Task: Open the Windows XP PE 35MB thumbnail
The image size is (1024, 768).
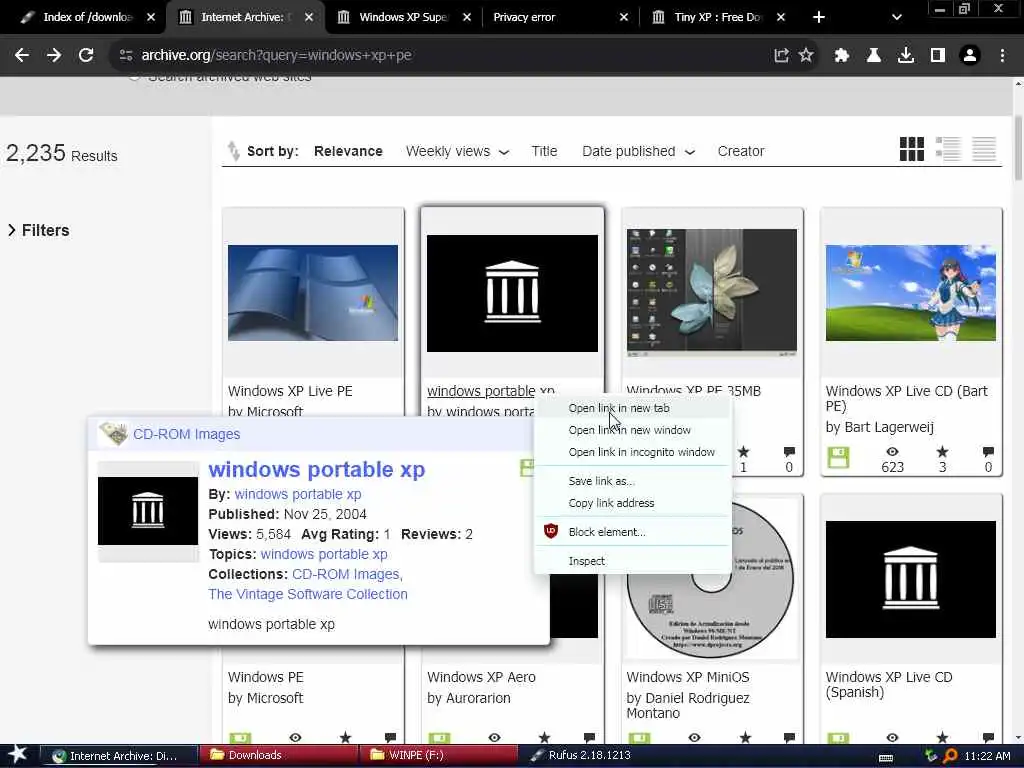Action: pos(712,293)
